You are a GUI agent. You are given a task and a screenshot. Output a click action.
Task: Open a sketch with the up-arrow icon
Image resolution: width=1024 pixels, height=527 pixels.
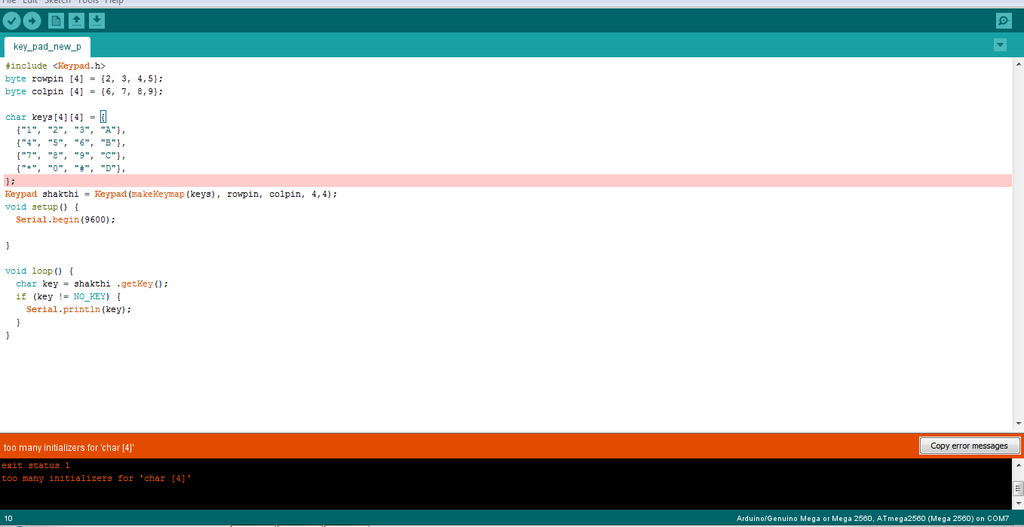coord(77,21)
